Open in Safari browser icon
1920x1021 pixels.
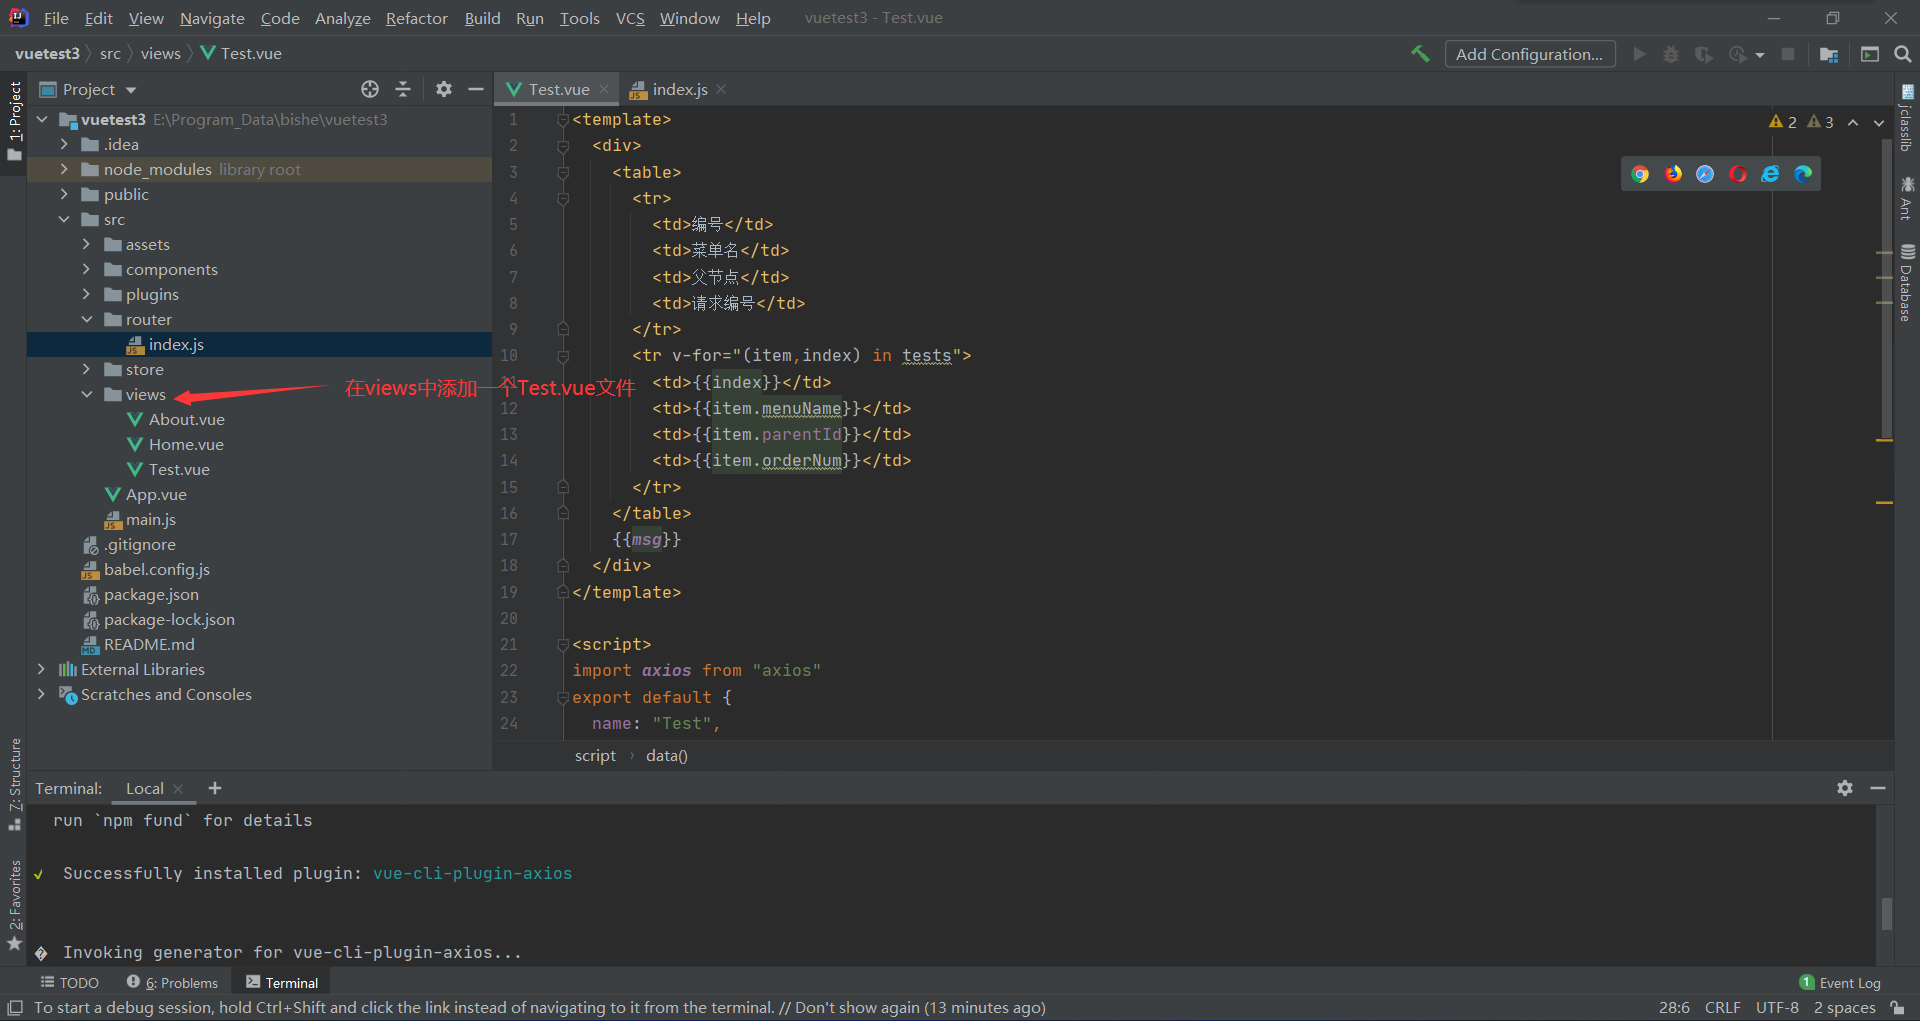(x=1705, y=174)
